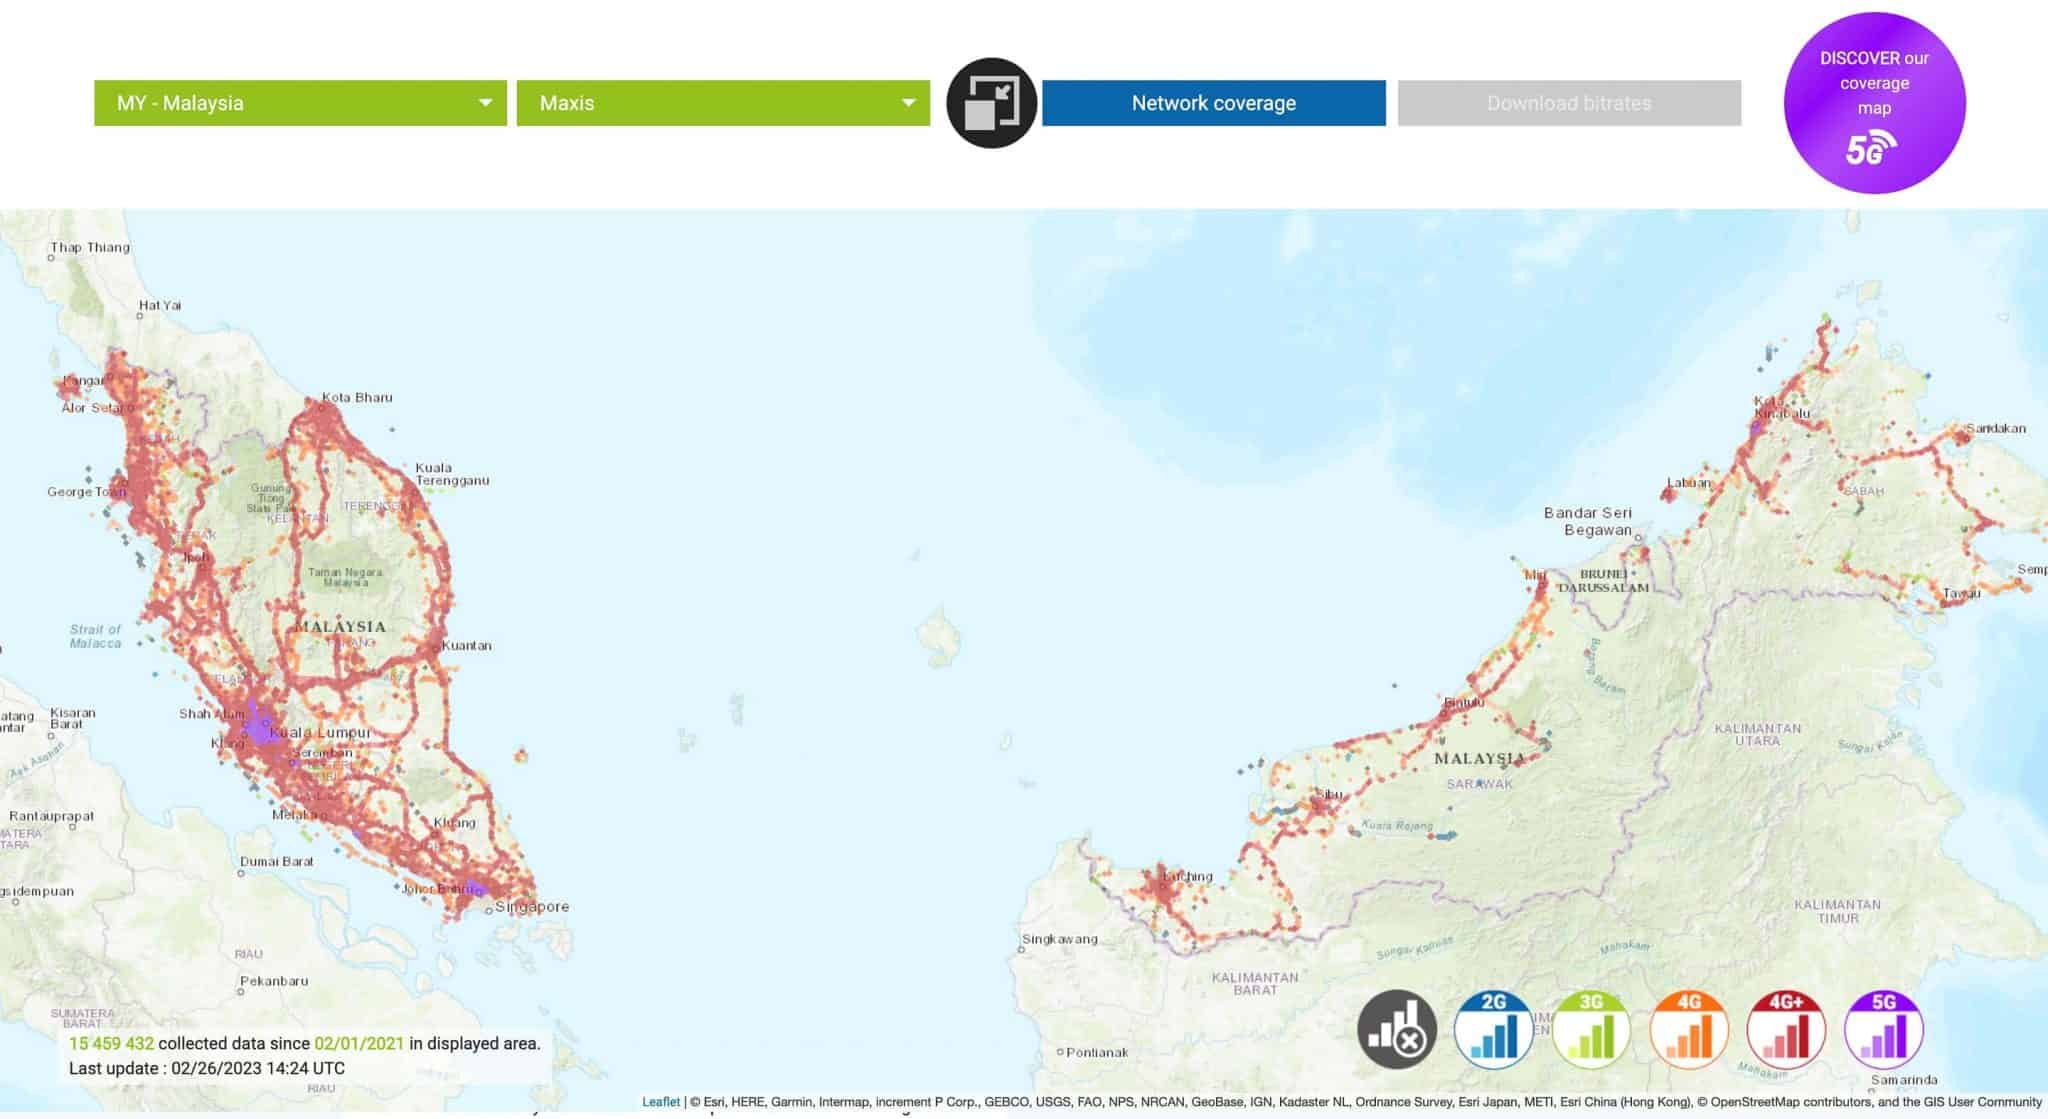Screen dimensions: 2048x1119
Task: Click the fullscreen map toggle icon
Action: coord(991,103)
